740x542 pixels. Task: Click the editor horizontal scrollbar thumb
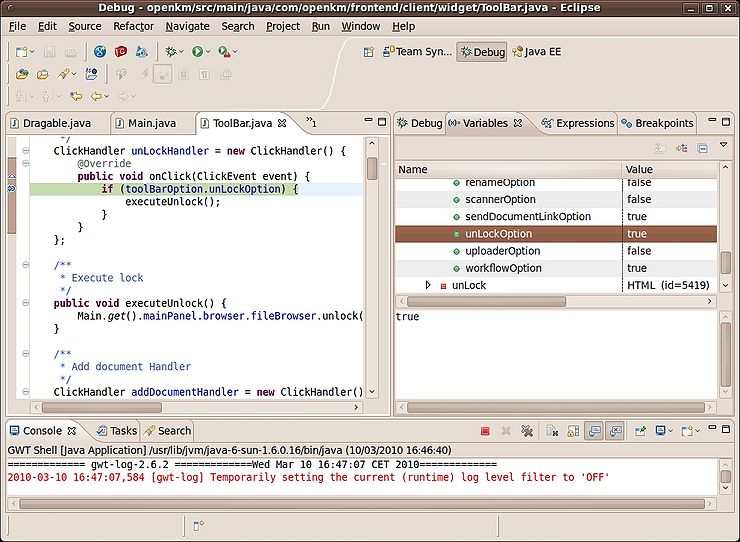(x=101, y=407)
